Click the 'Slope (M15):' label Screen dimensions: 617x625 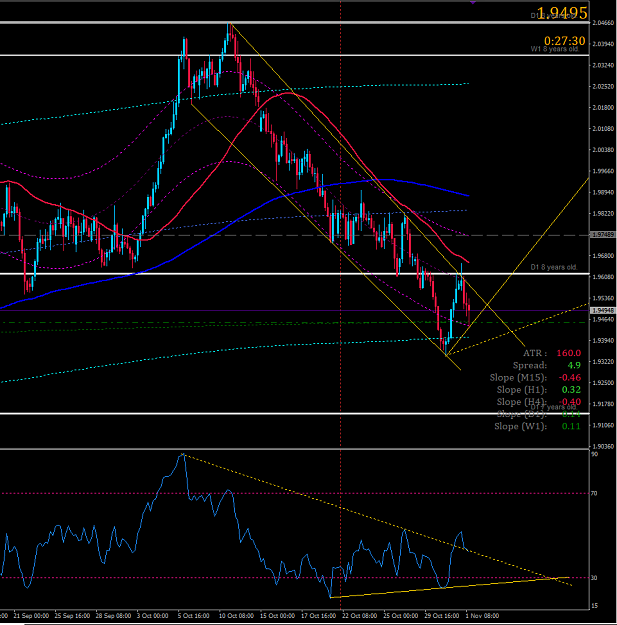point(518,377)
